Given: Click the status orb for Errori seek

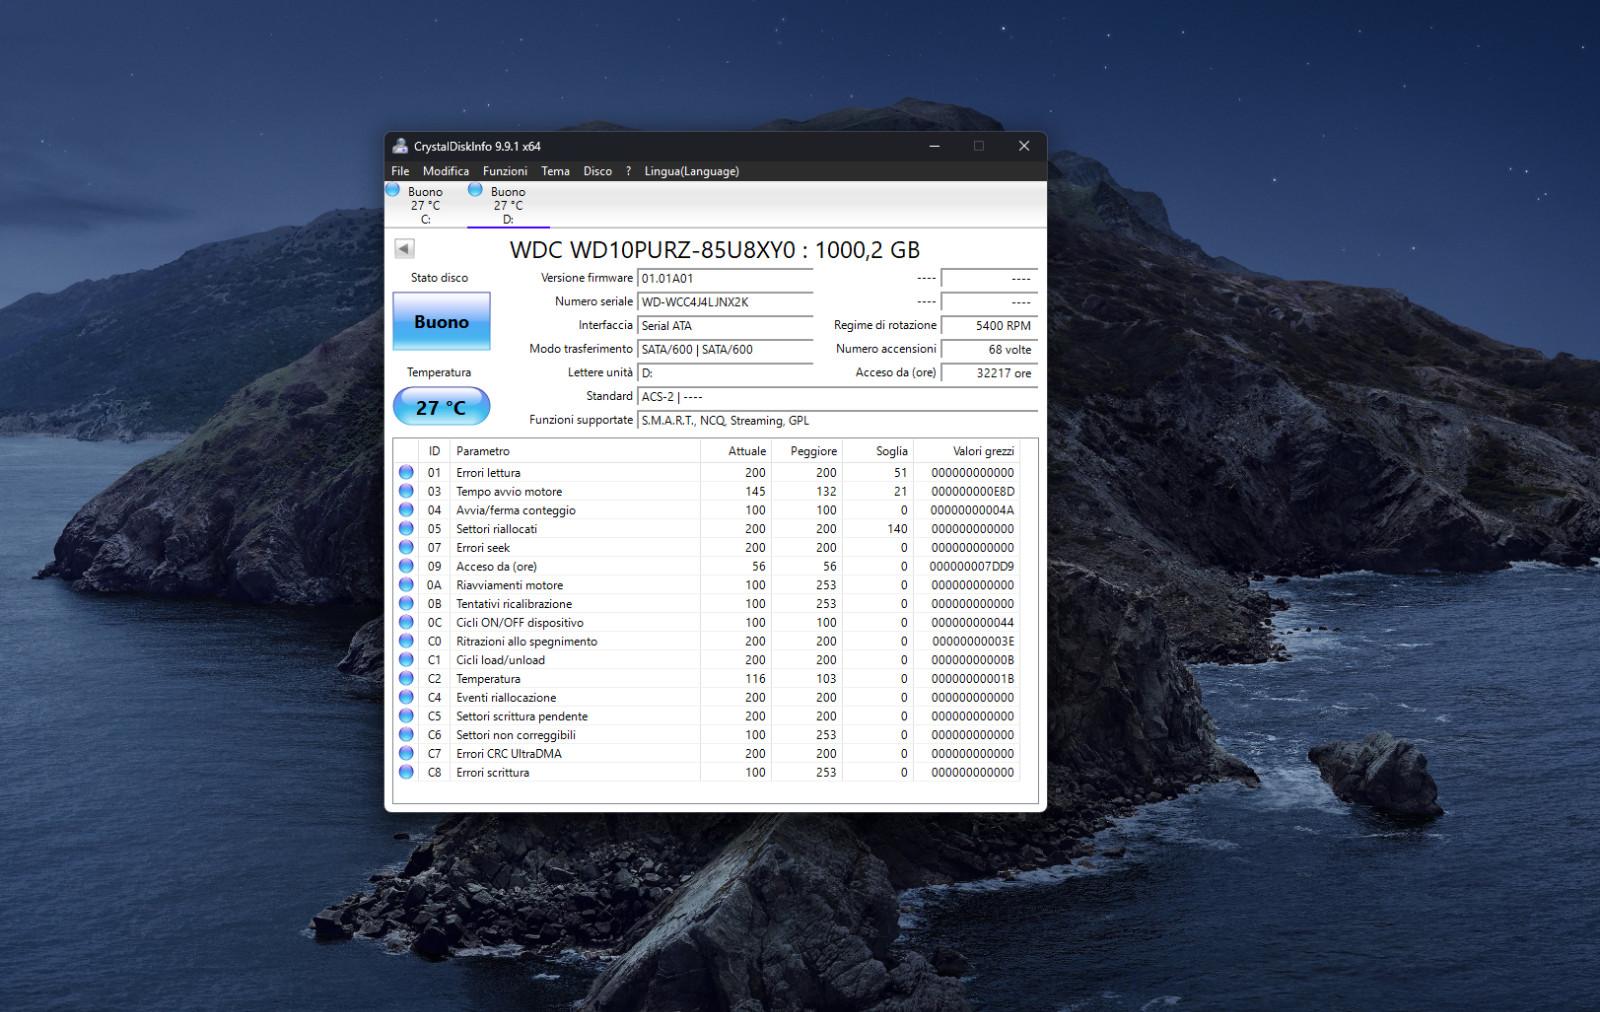Looking at the screenshot, I should click(x=406, y=547).
